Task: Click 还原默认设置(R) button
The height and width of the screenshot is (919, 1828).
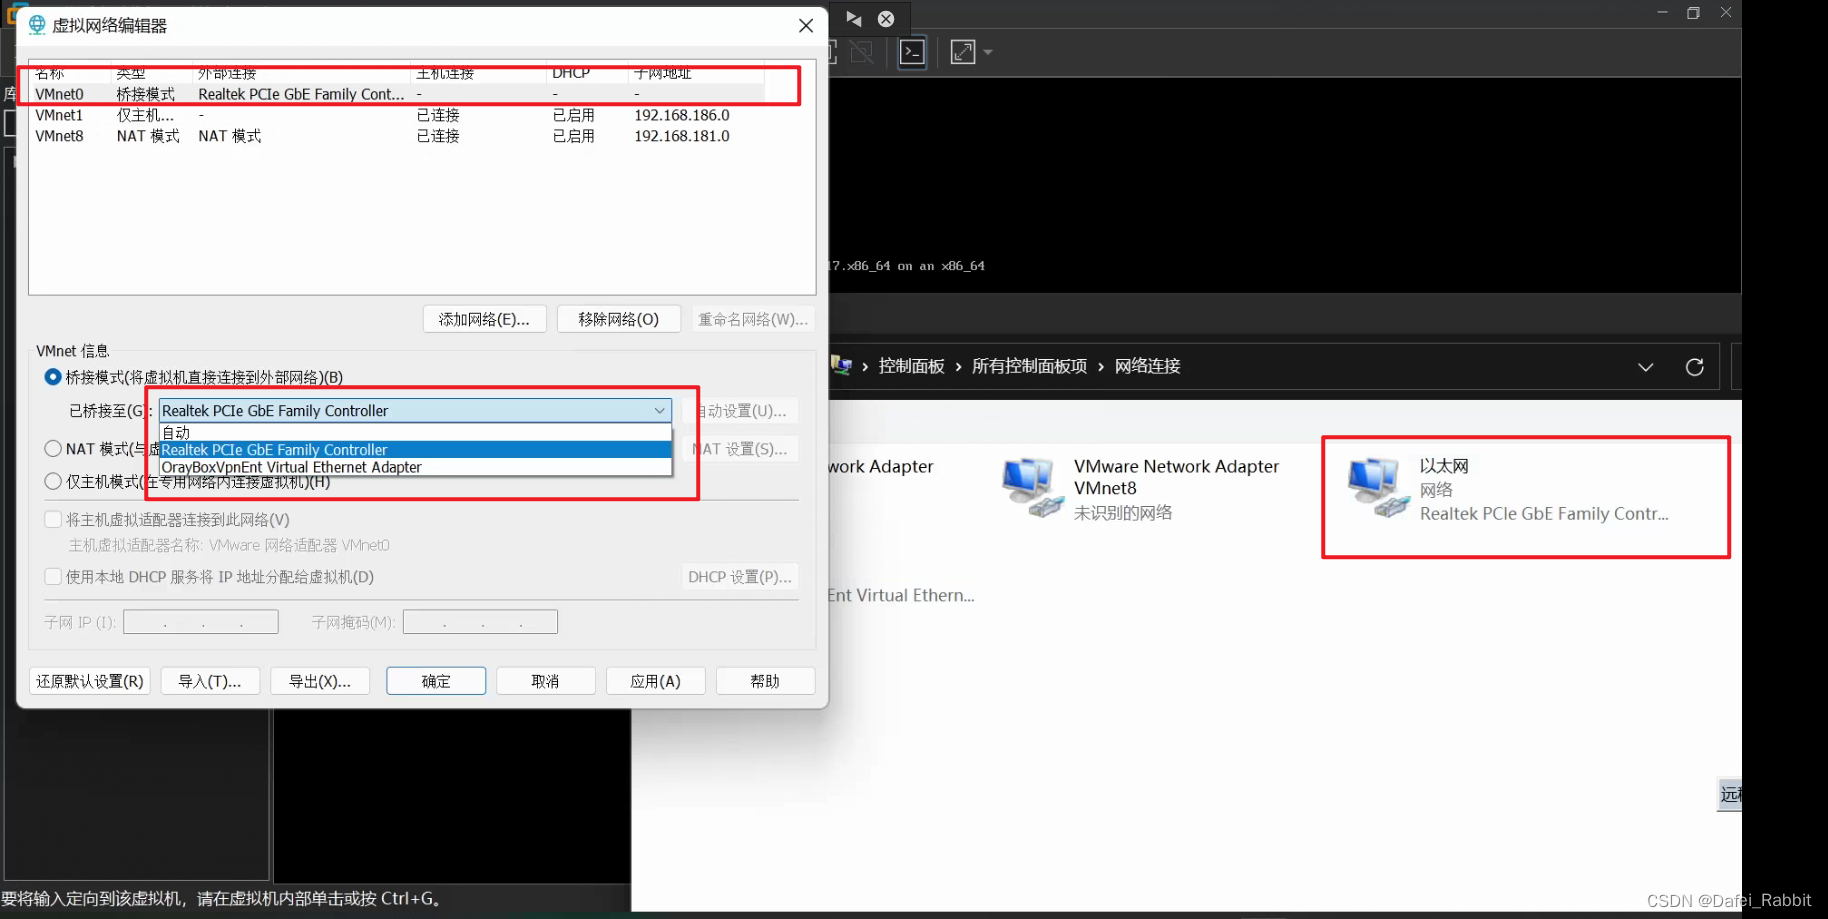Action: [x=90, y=681]
